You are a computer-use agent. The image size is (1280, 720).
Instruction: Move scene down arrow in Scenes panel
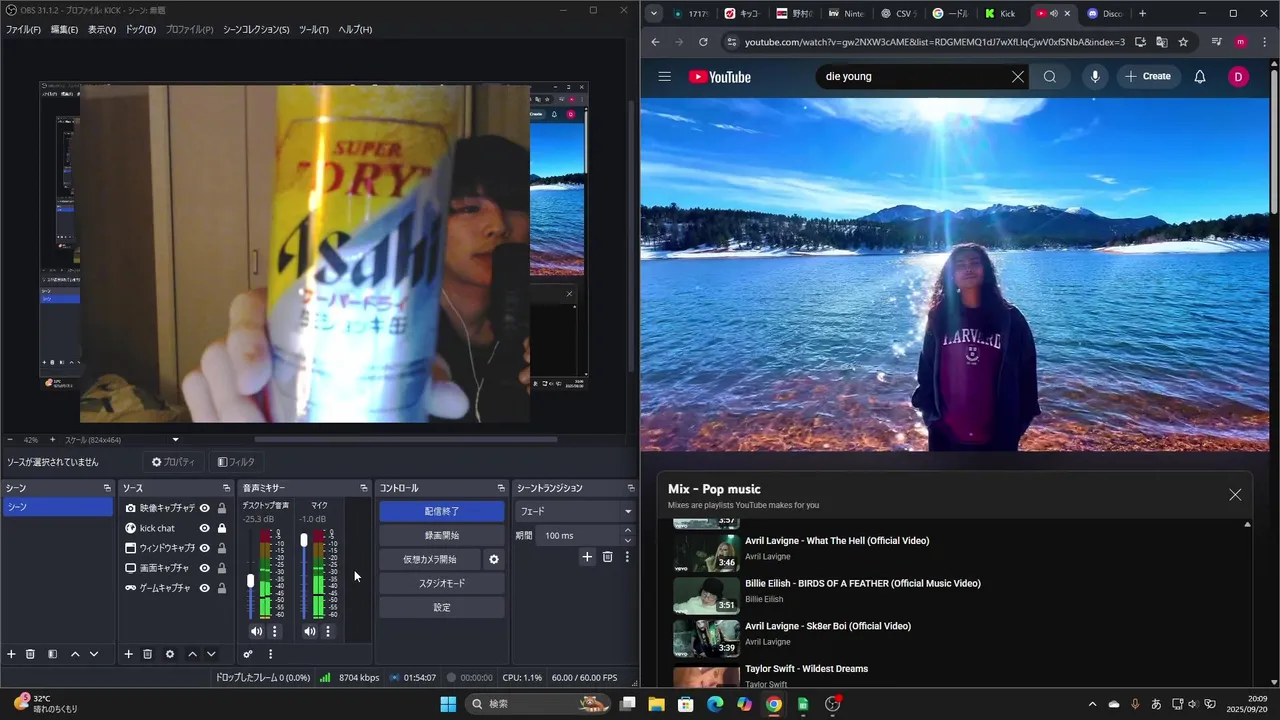pyautogui.click(x=94, y=654)
